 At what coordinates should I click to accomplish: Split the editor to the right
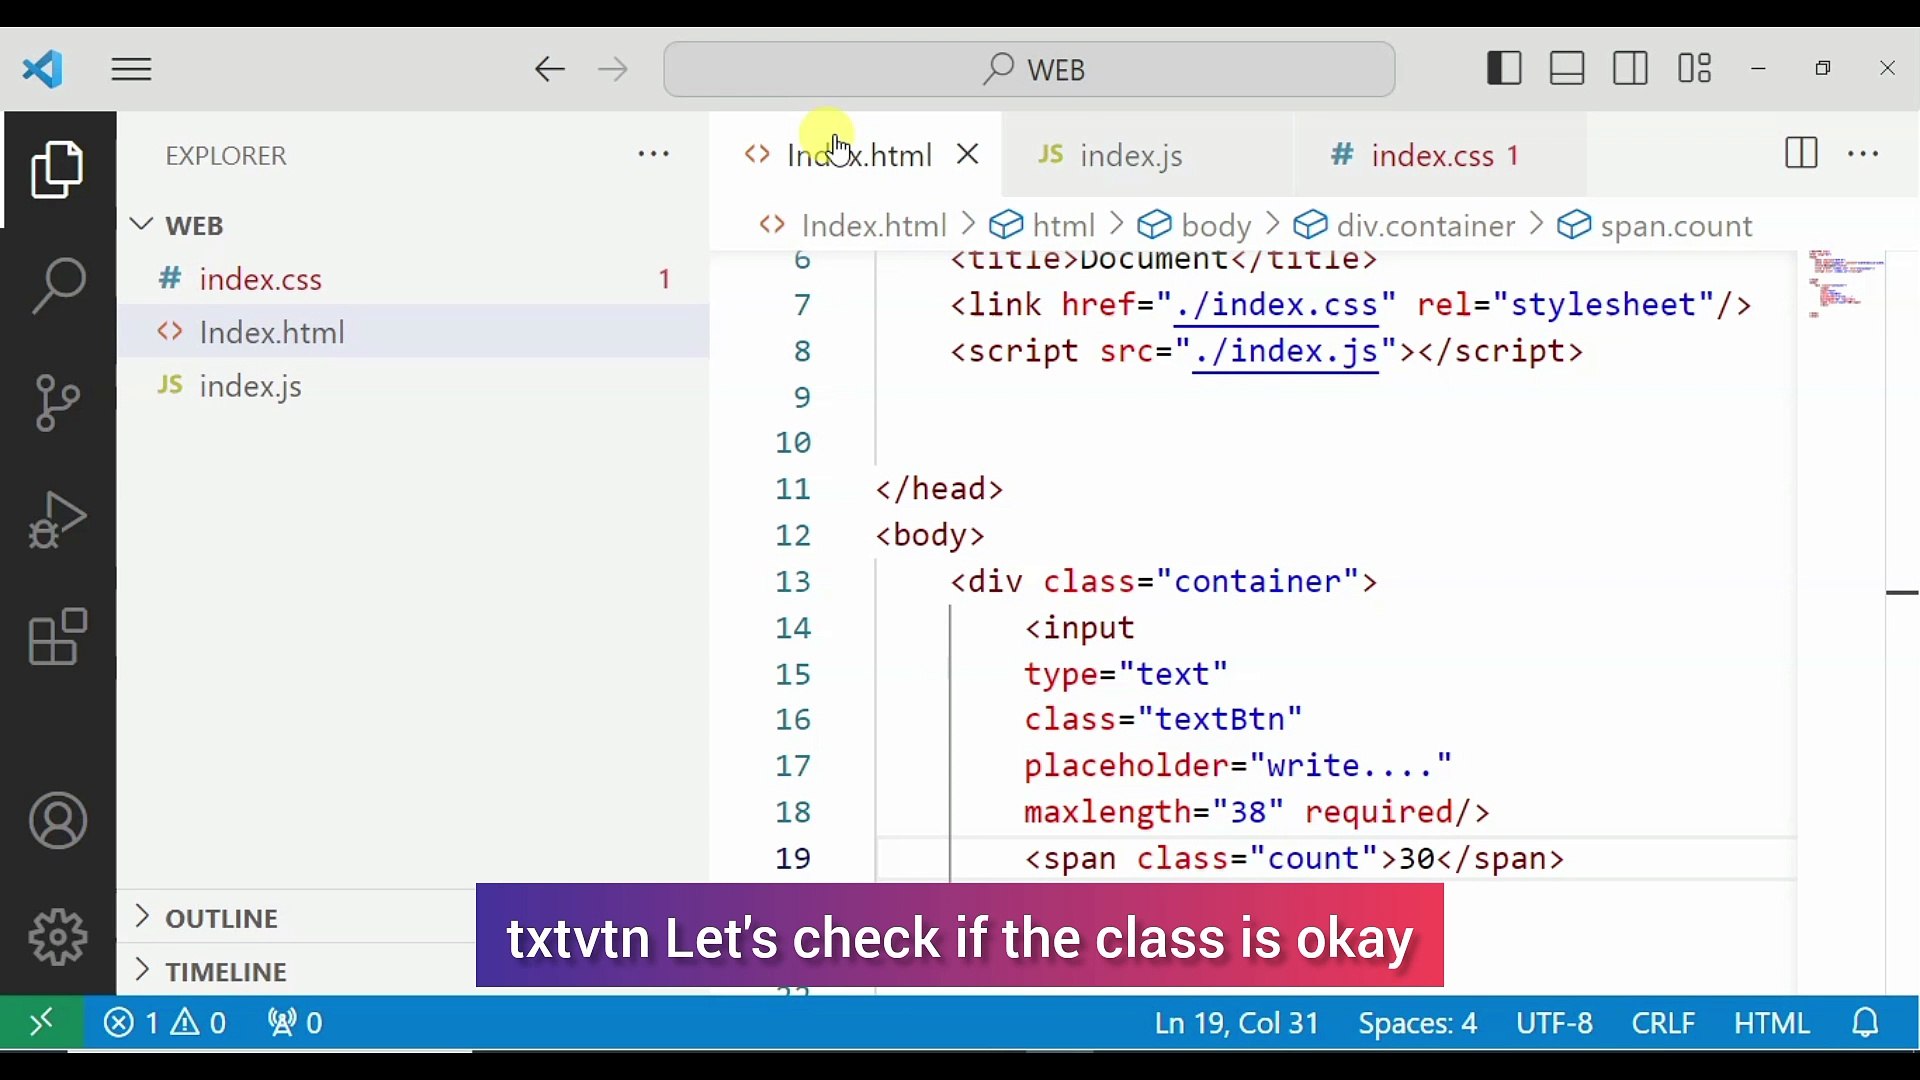1801,154
